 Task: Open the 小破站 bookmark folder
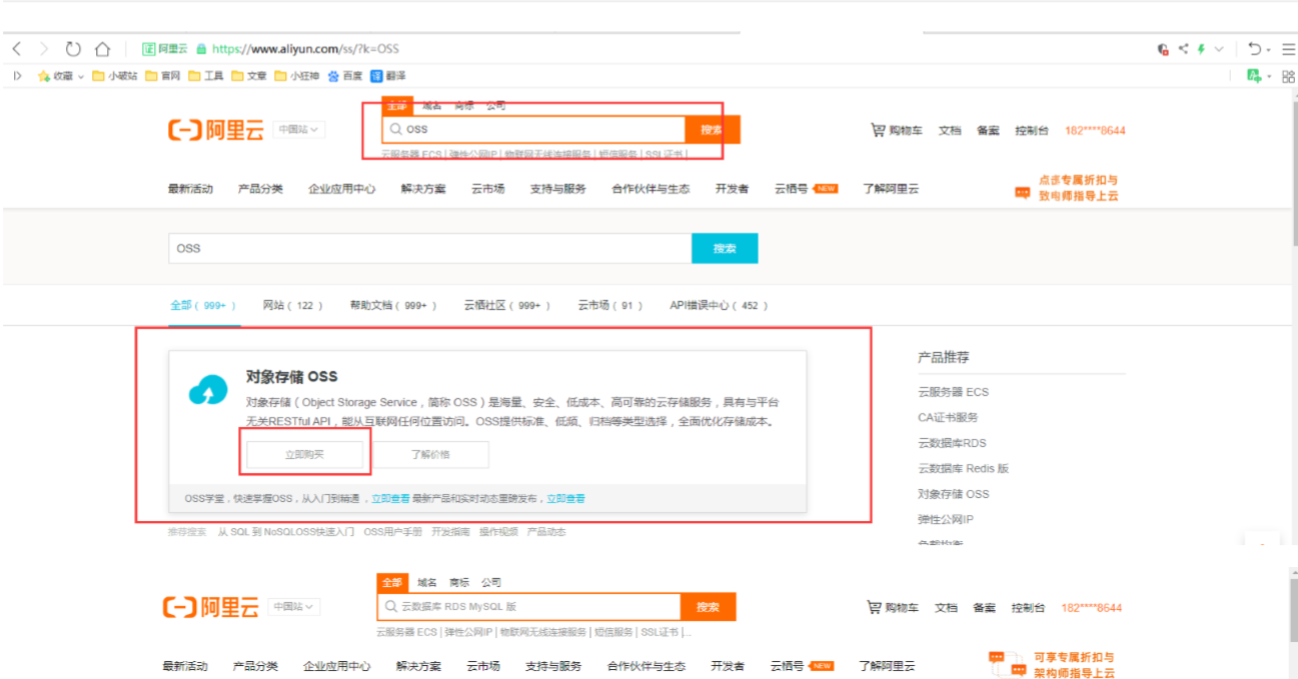[x=115, y=76]
